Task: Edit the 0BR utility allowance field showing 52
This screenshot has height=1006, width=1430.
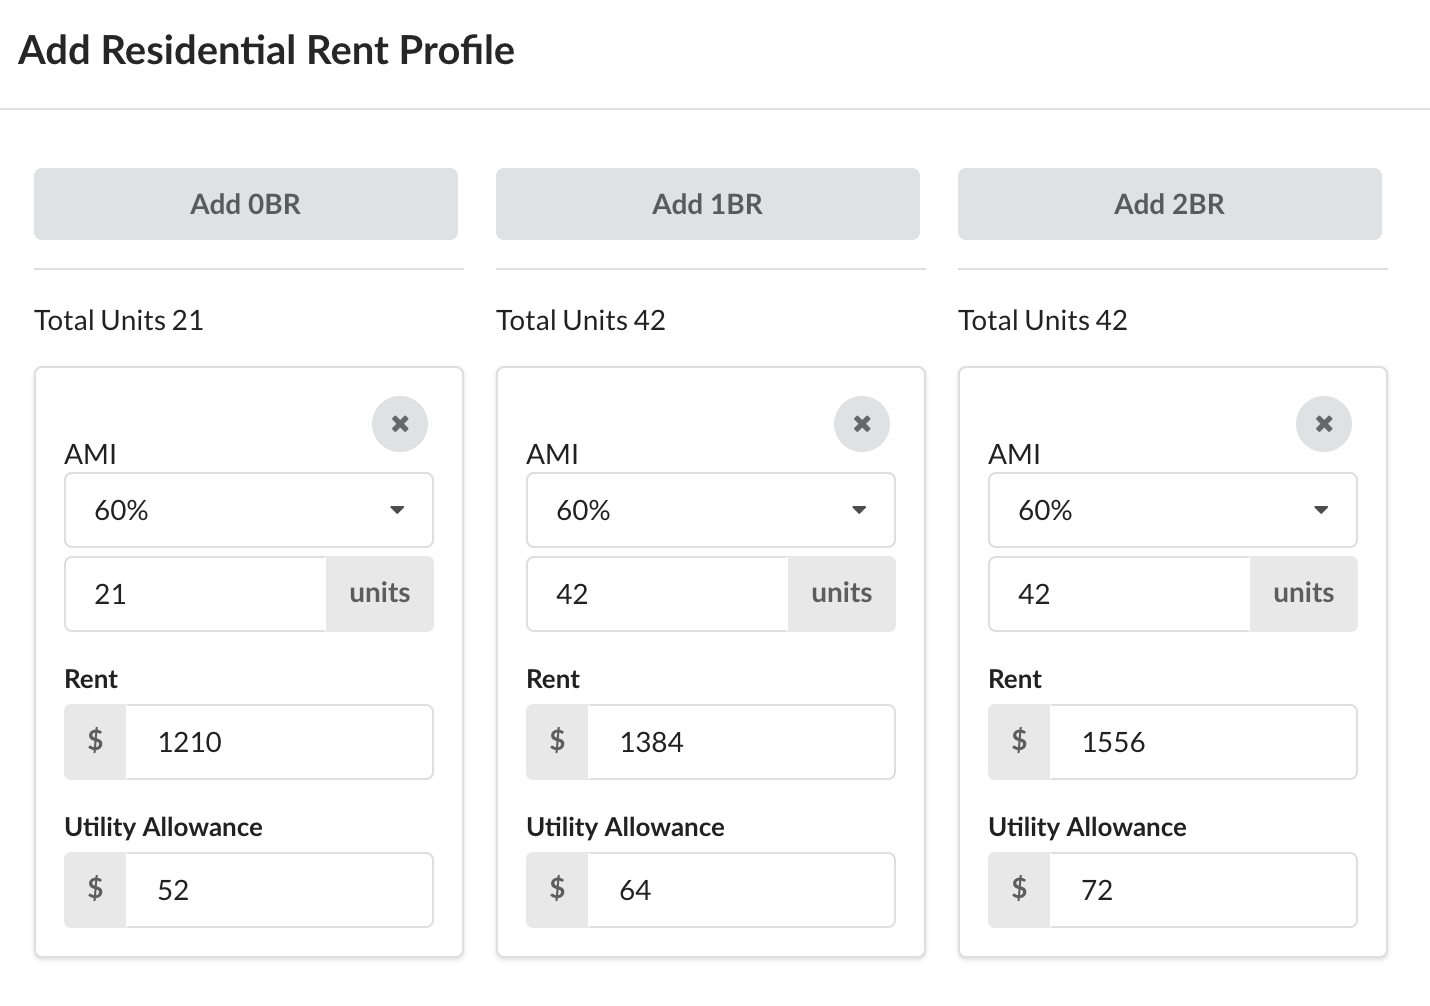Action: coord(280,890)
